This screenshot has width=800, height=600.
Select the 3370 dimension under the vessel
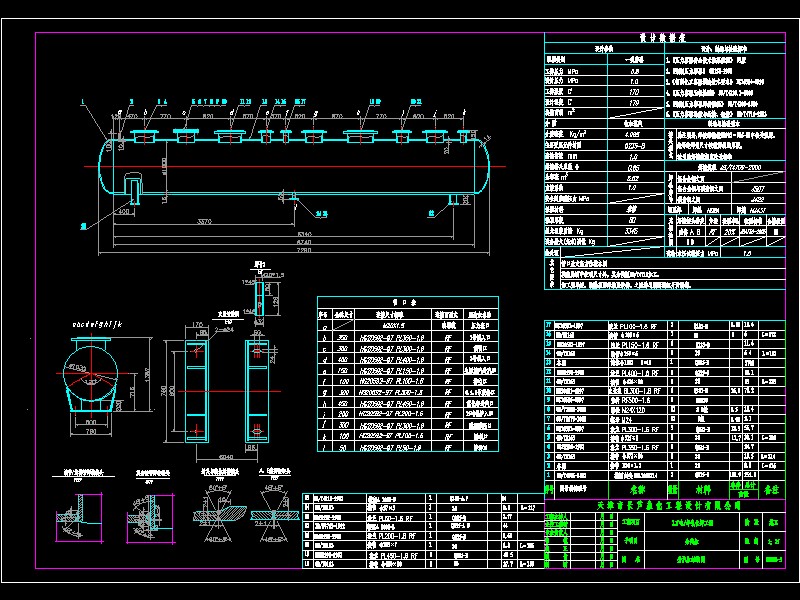[x=202, y=221]
